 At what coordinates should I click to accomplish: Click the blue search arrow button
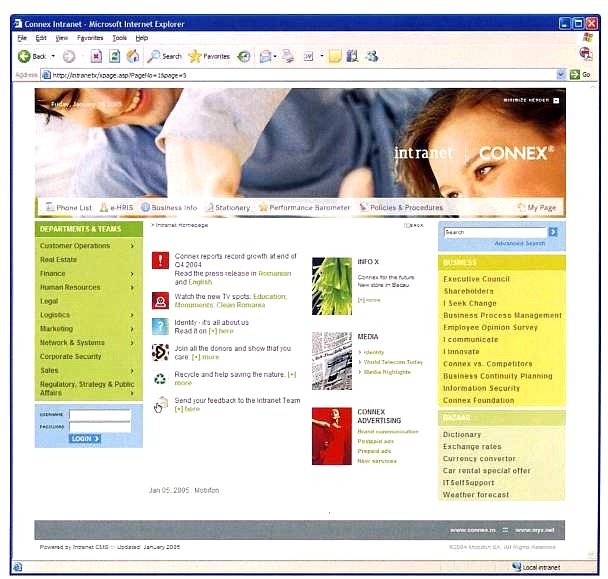tap(553, 231)
